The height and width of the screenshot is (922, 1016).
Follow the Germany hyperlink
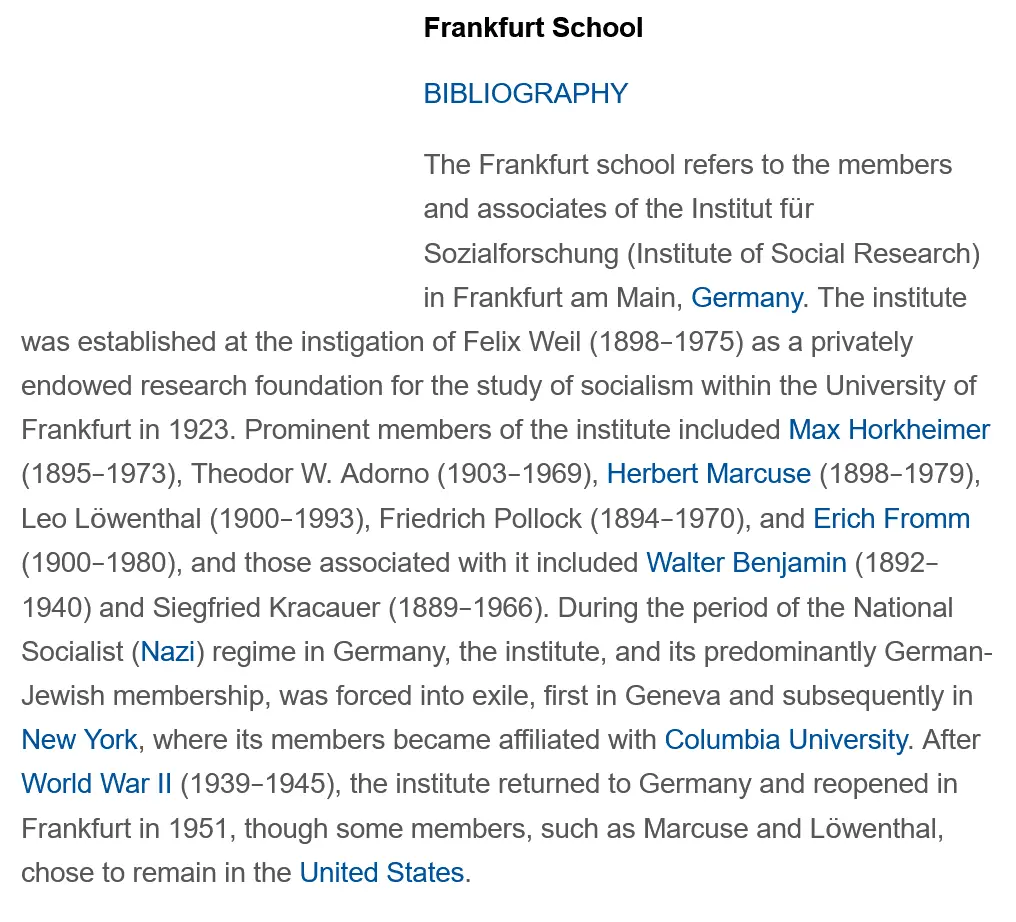(x=746, y=298)
